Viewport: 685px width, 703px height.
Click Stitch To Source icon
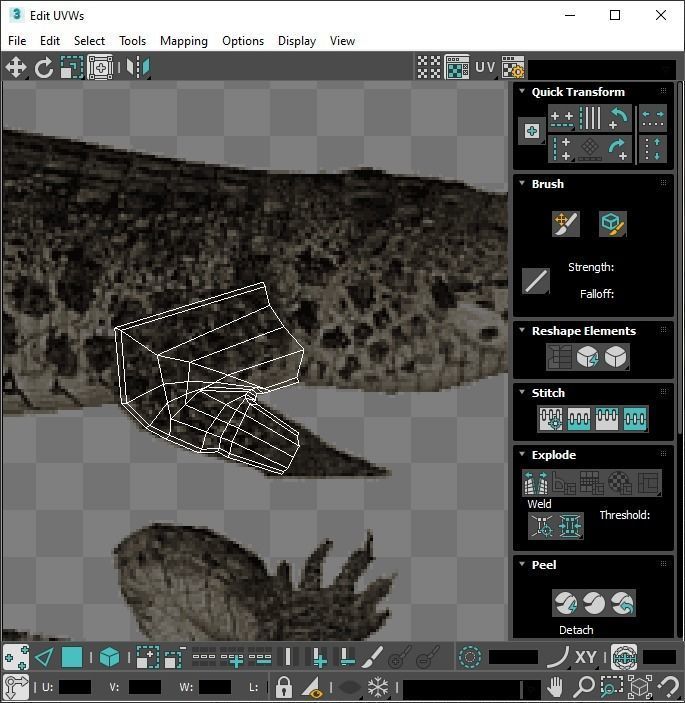pyautogui.click(x=607, y=419)
